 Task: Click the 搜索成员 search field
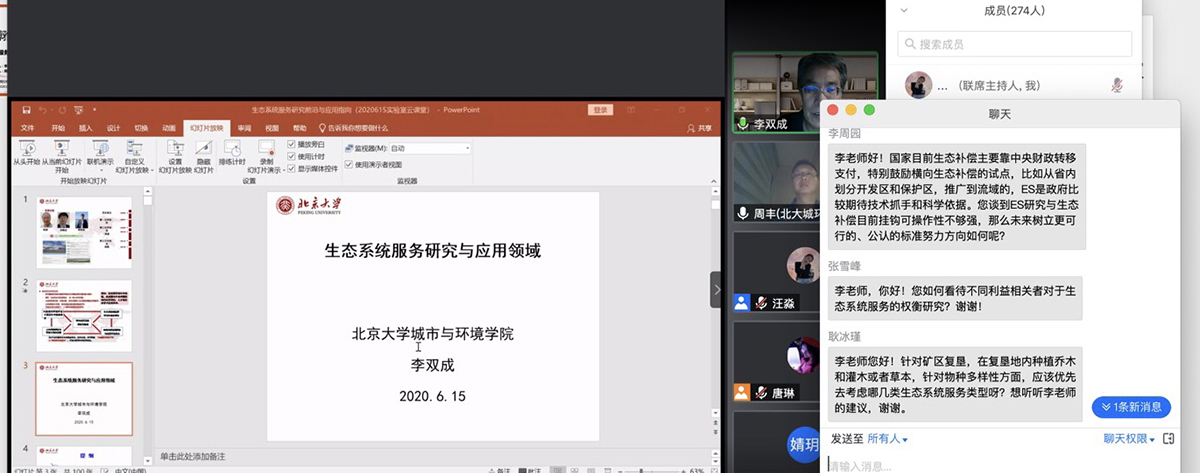pos(1015,44)
